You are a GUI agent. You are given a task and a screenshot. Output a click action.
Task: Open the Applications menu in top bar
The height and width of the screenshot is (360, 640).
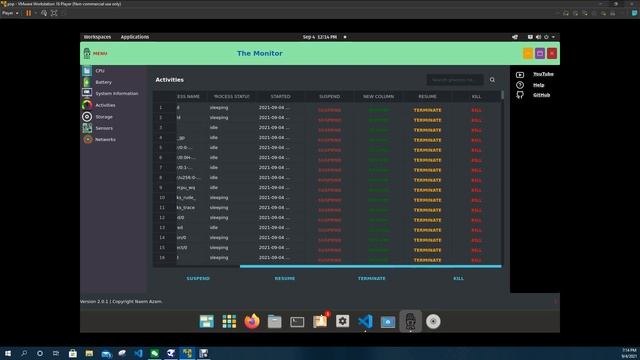[135, 37]
